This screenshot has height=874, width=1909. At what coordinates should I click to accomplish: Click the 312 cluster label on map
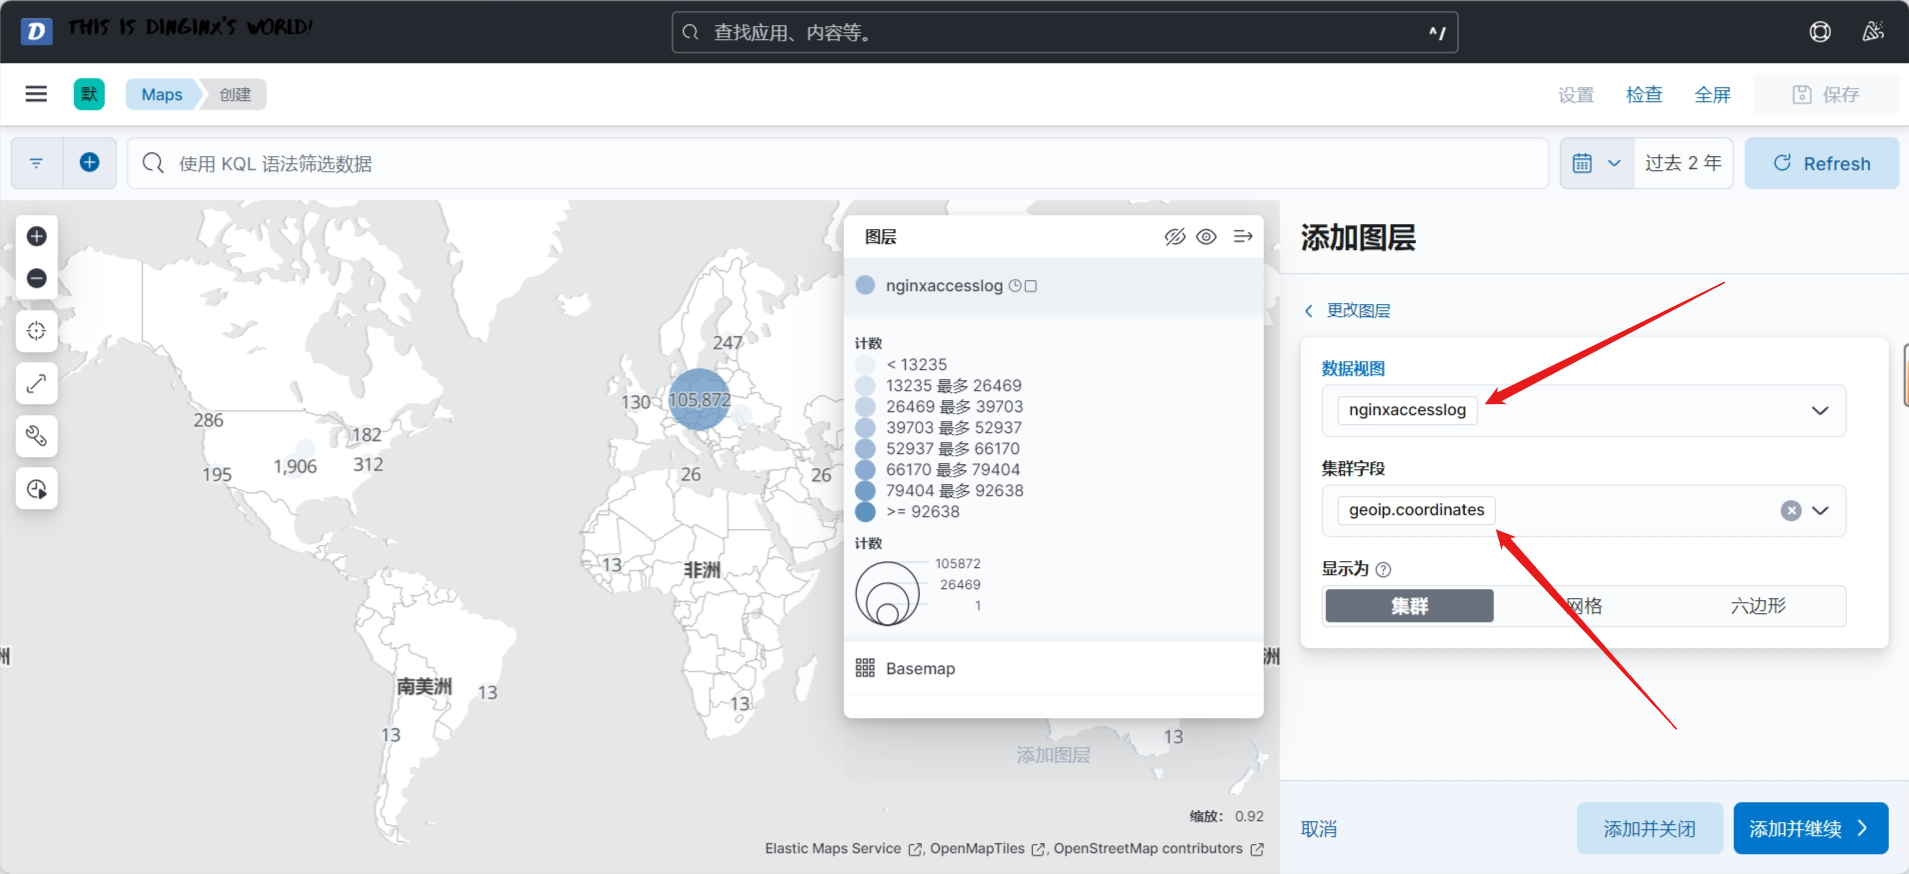tap(368, 464)
